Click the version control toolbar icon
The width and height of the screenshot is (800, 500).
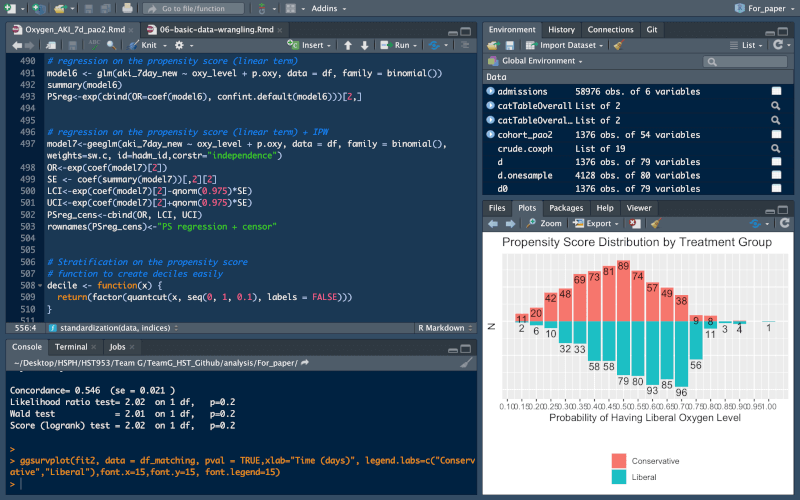click(x=262, y=8)
